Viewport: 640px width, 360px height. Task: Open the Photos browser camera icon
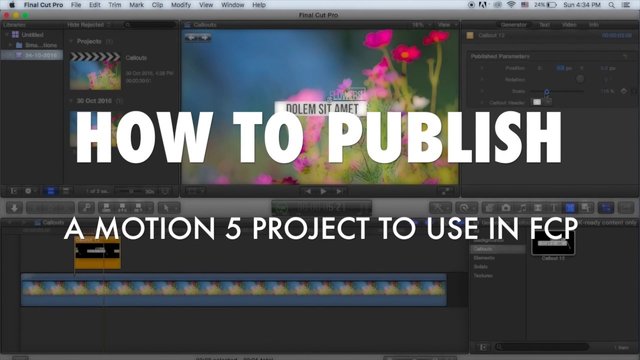(x=506, y=208)
